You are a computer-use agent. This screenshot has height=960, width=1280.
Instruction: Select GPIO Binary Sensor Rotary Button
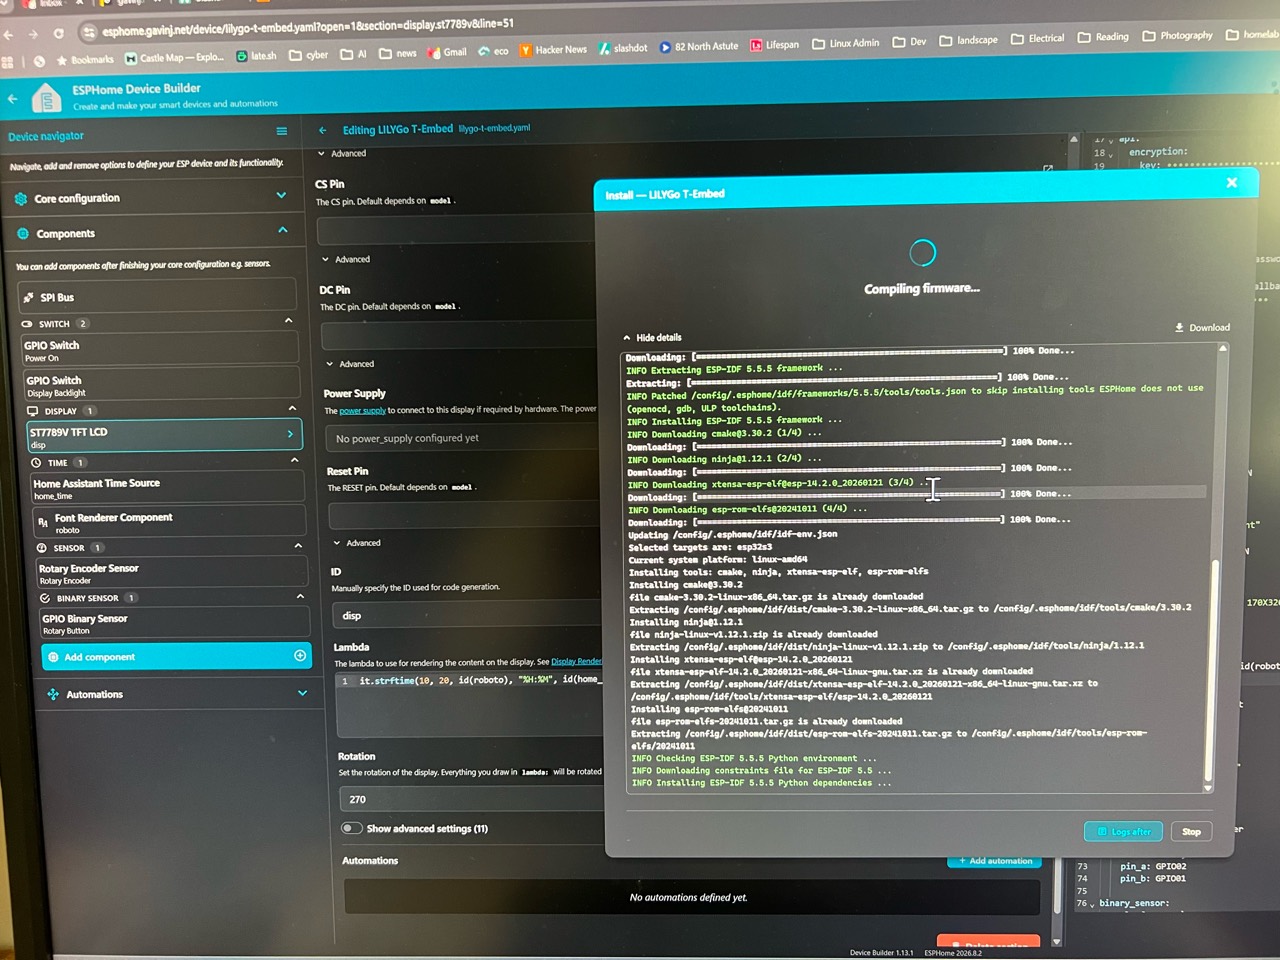pos(173,623)
